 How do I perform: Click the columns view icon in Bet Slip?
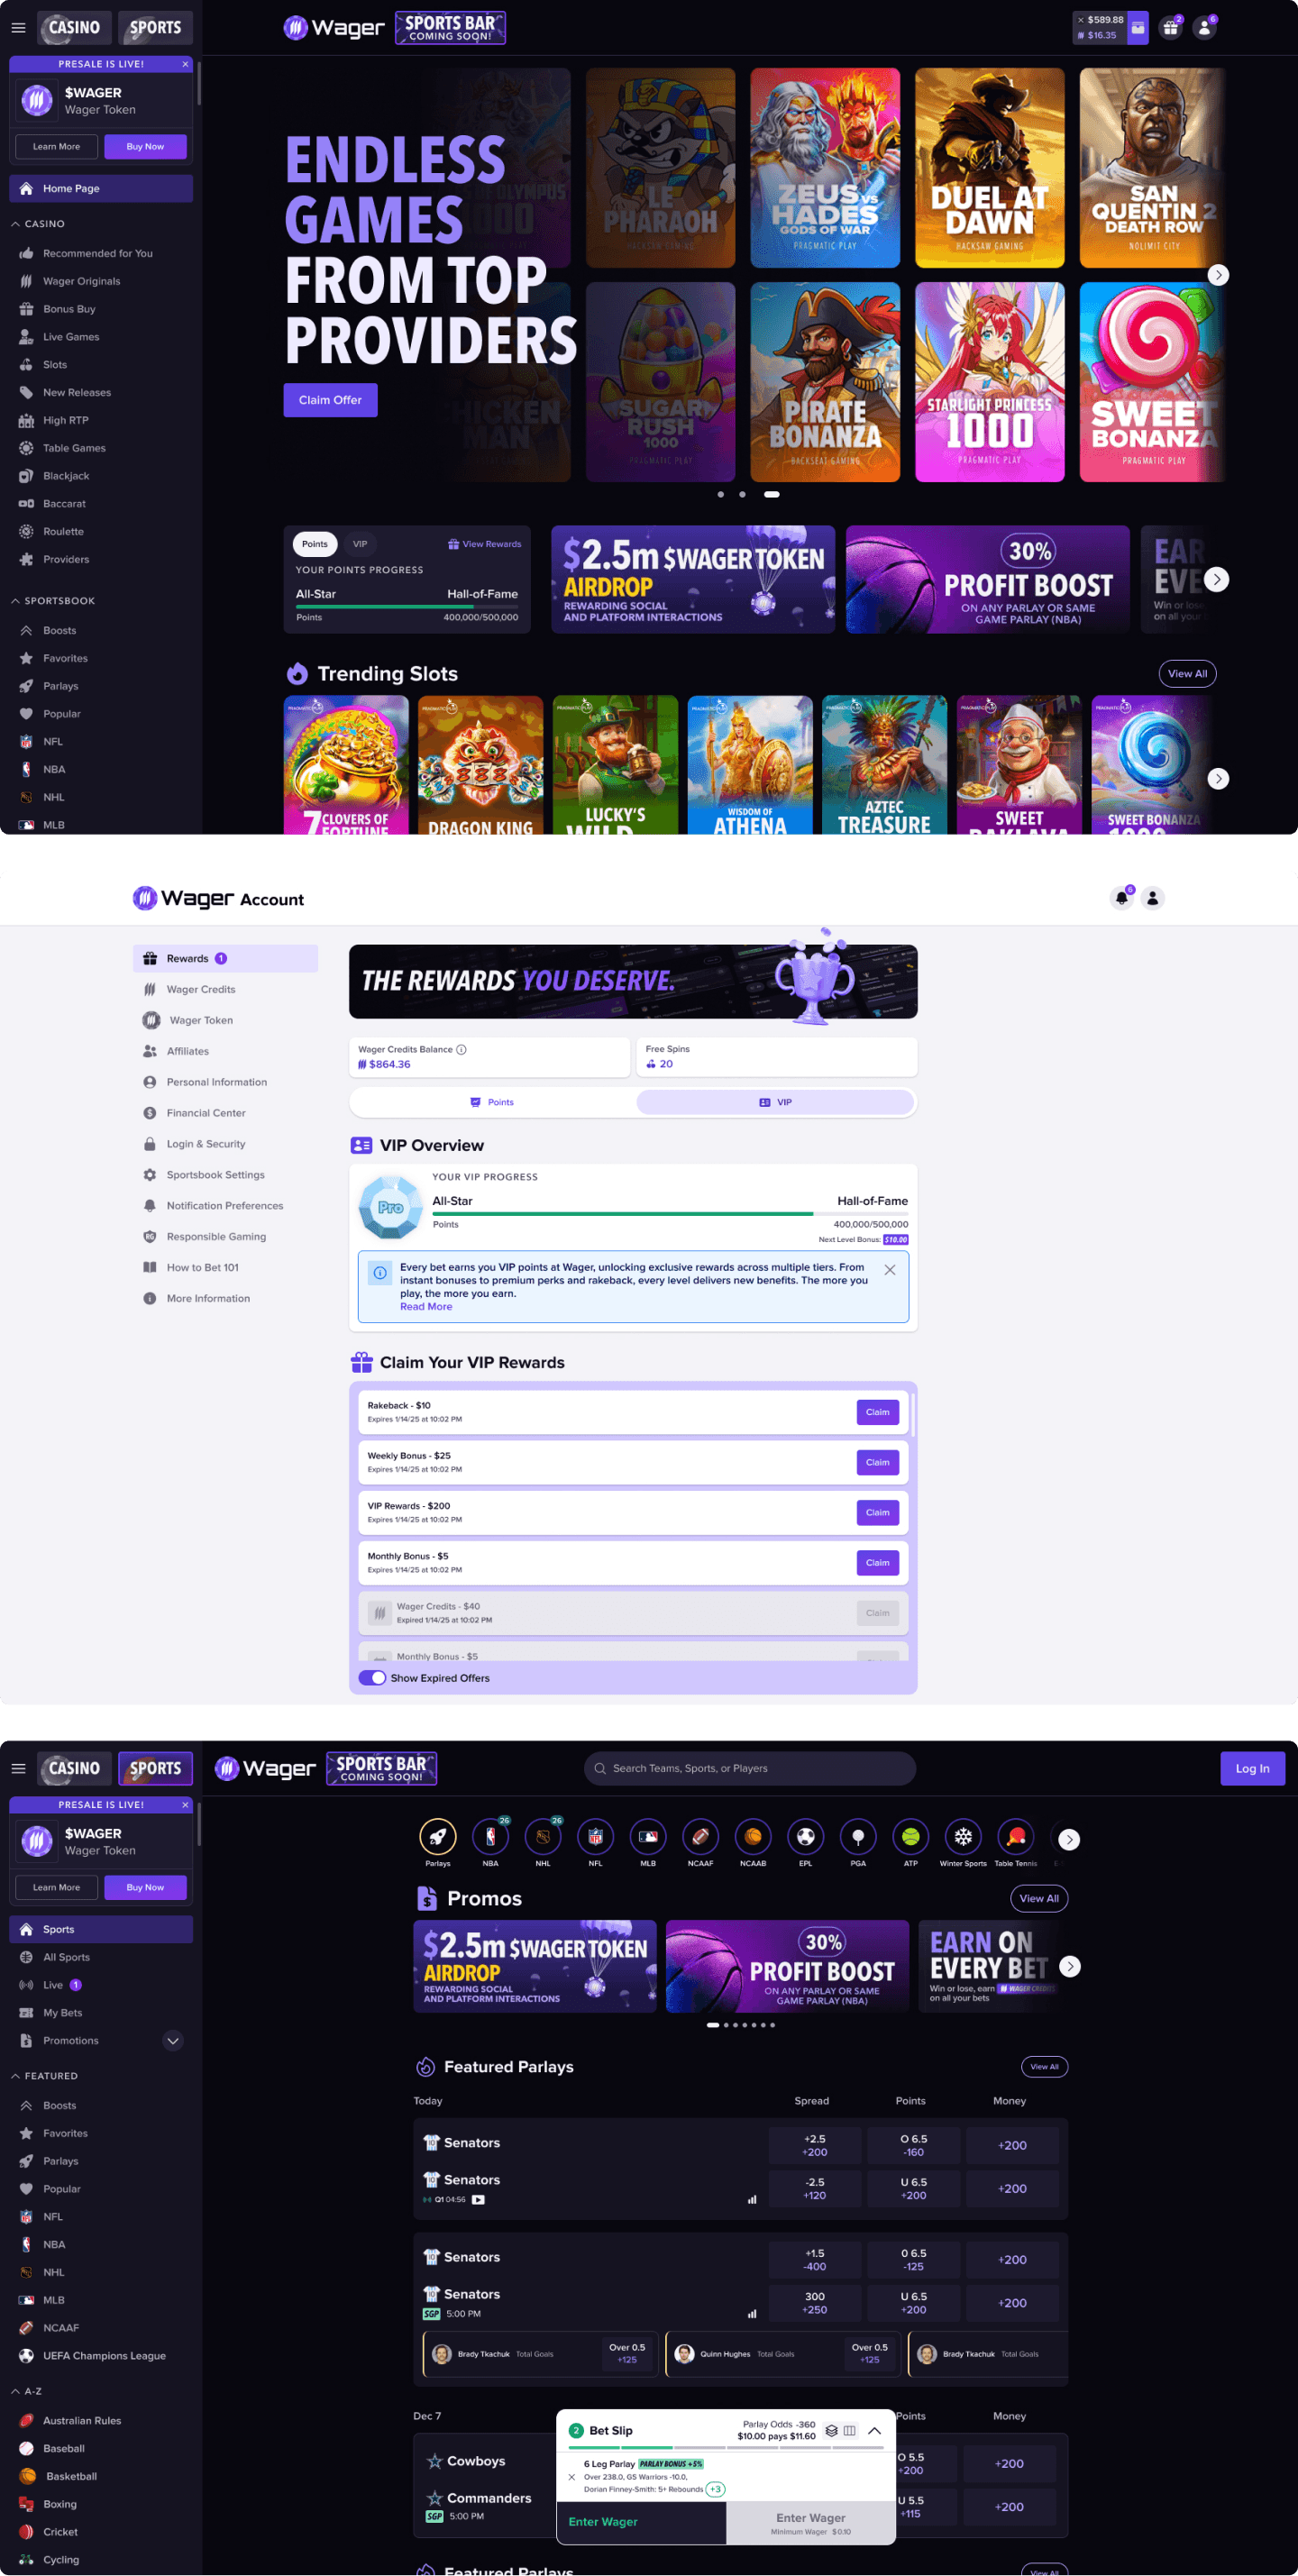[x=849, y=2430]
